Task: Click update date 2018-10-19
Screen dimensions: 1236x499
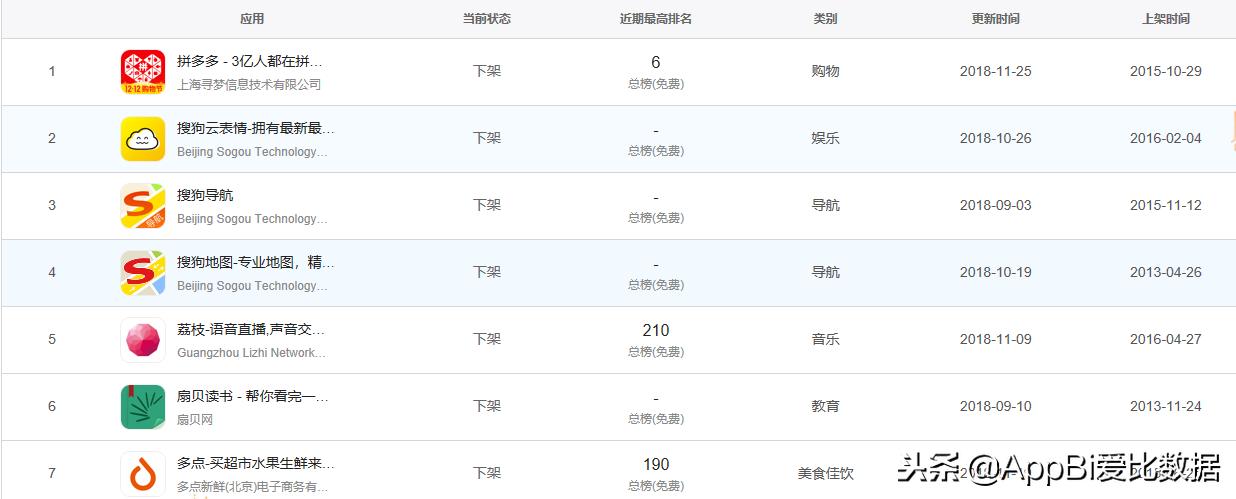Action: (x=996, y=273)
